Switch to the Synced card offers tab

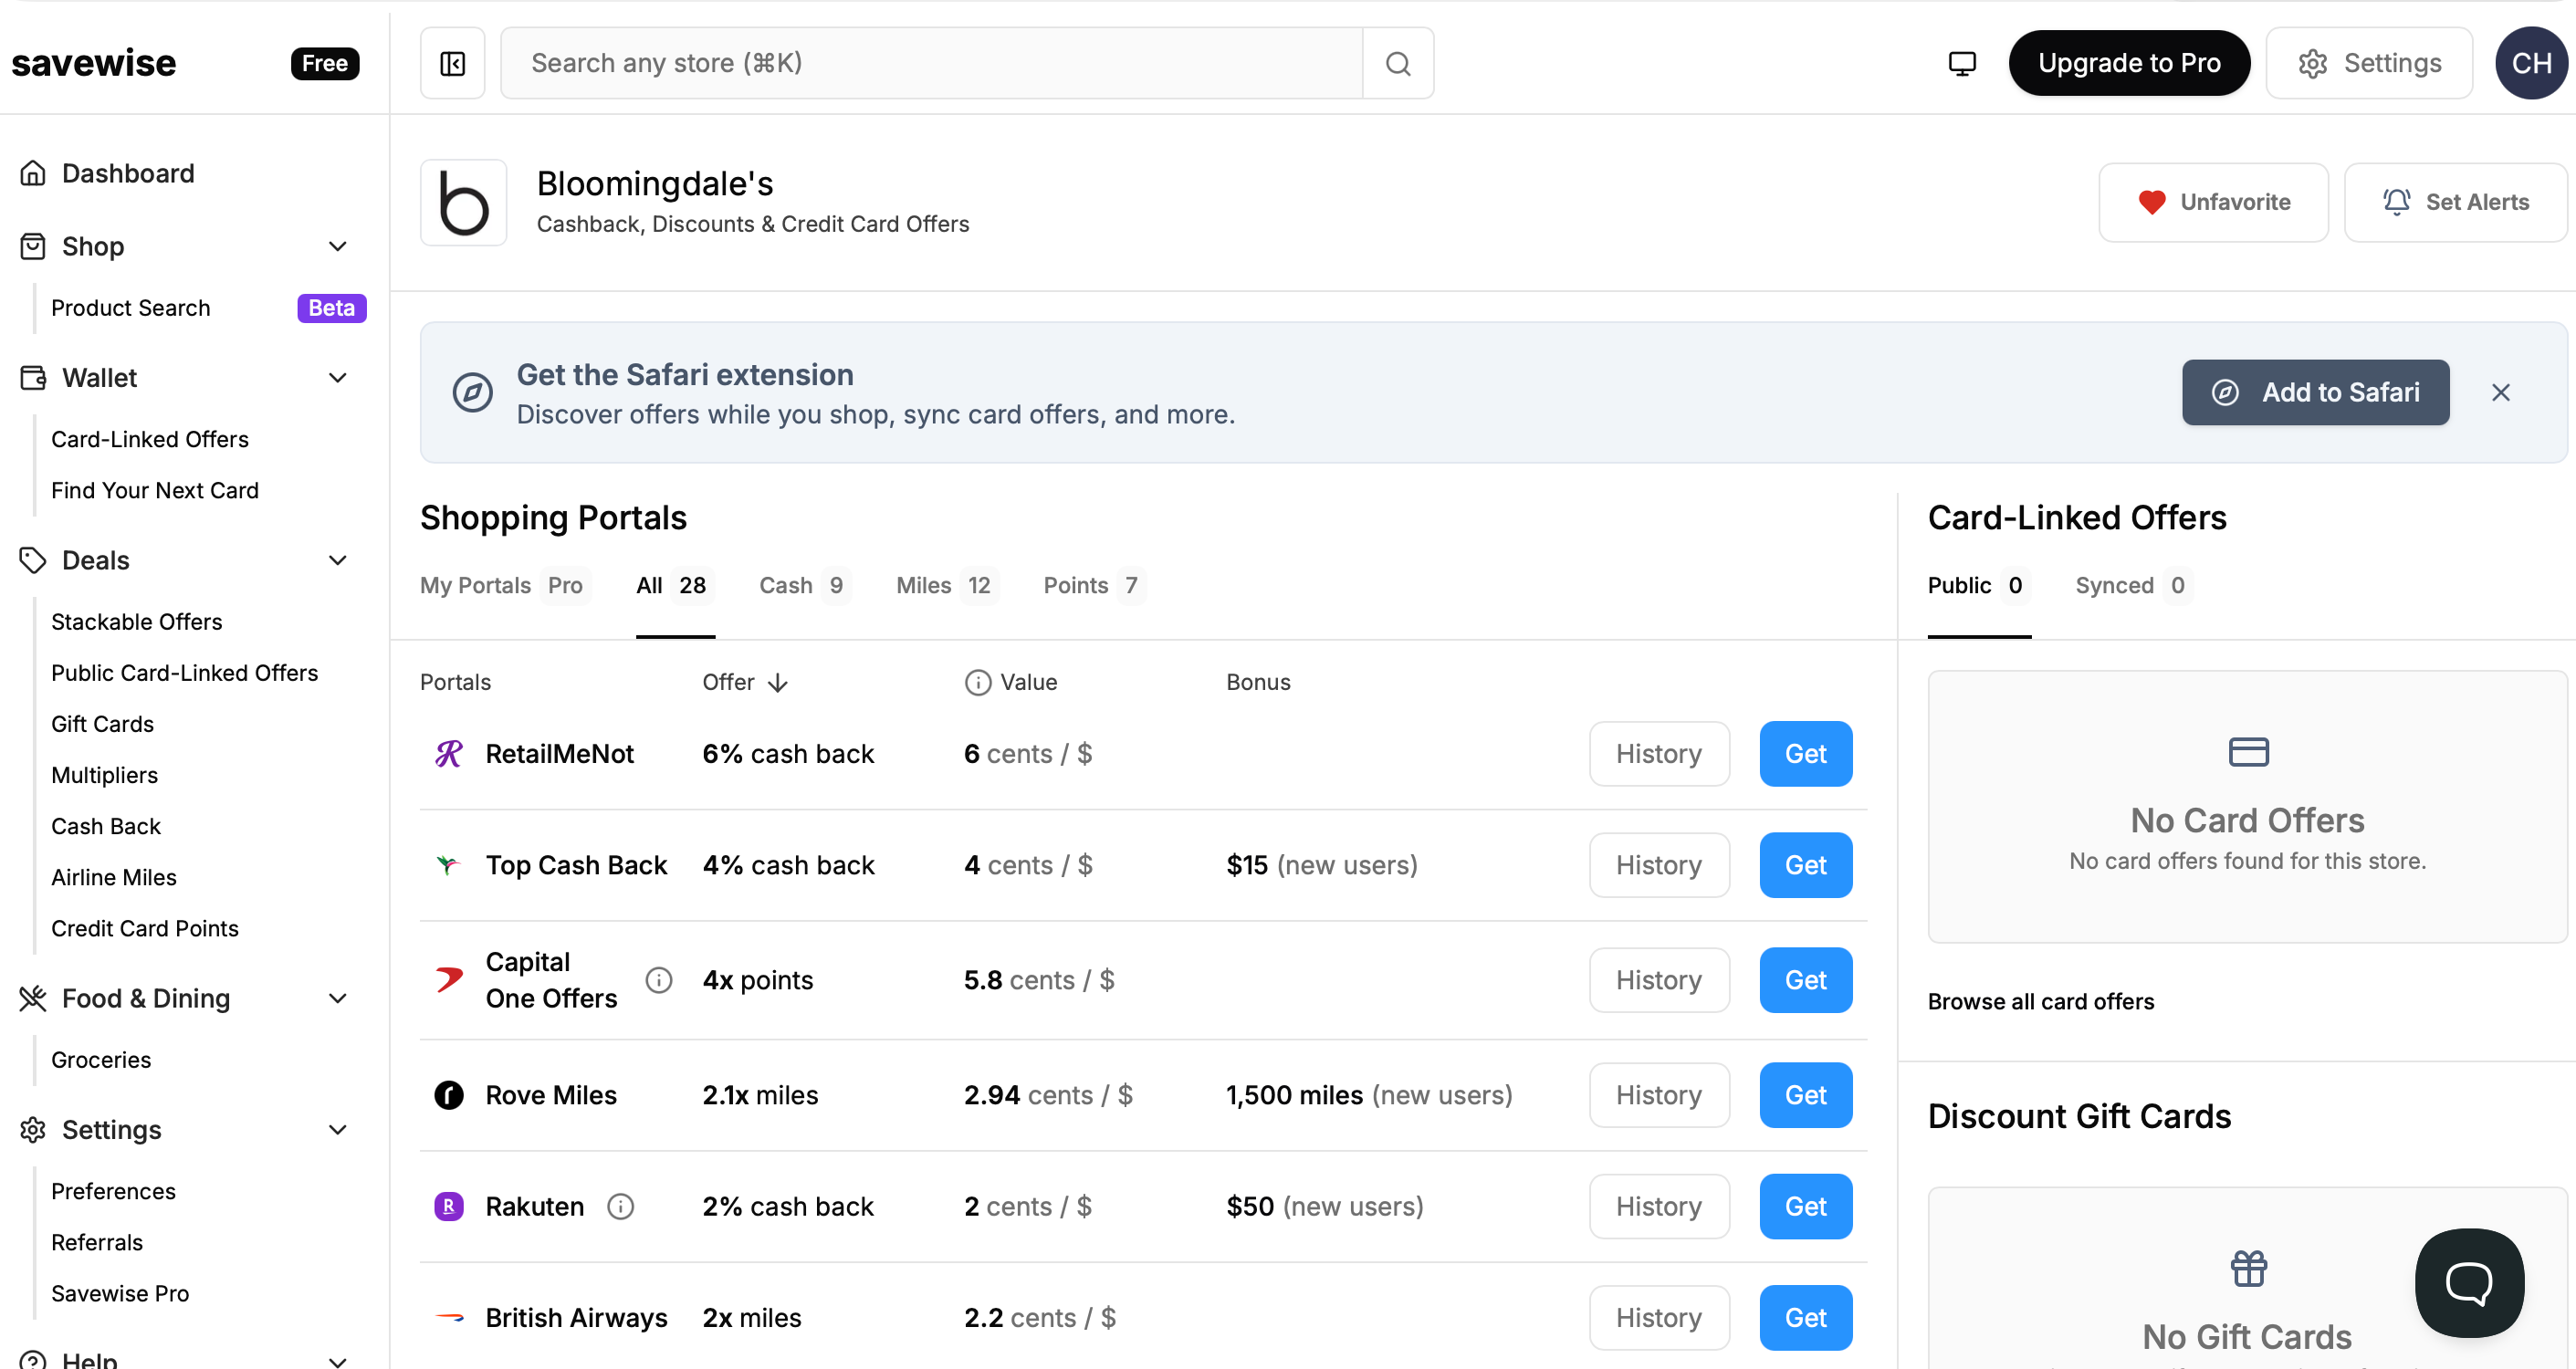[x=2134, y=585]
